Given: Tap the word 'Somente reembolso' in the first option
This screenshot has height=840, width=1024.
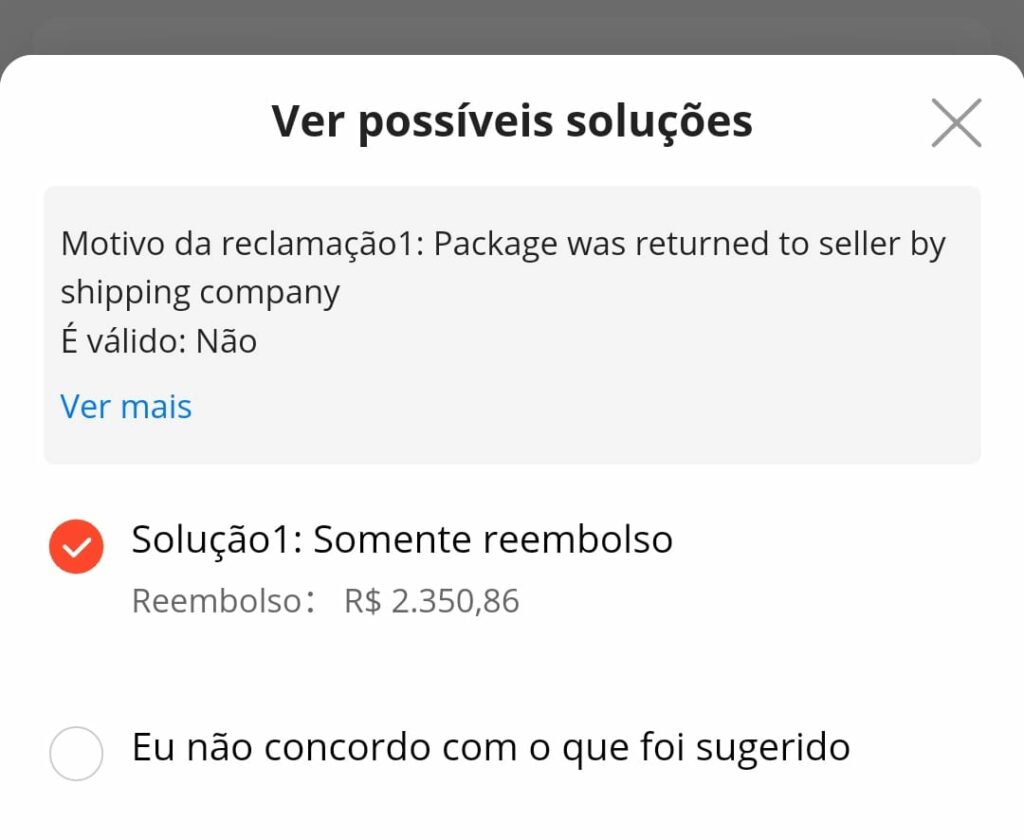Looking at the screenshot, I should tap(493, 540).
